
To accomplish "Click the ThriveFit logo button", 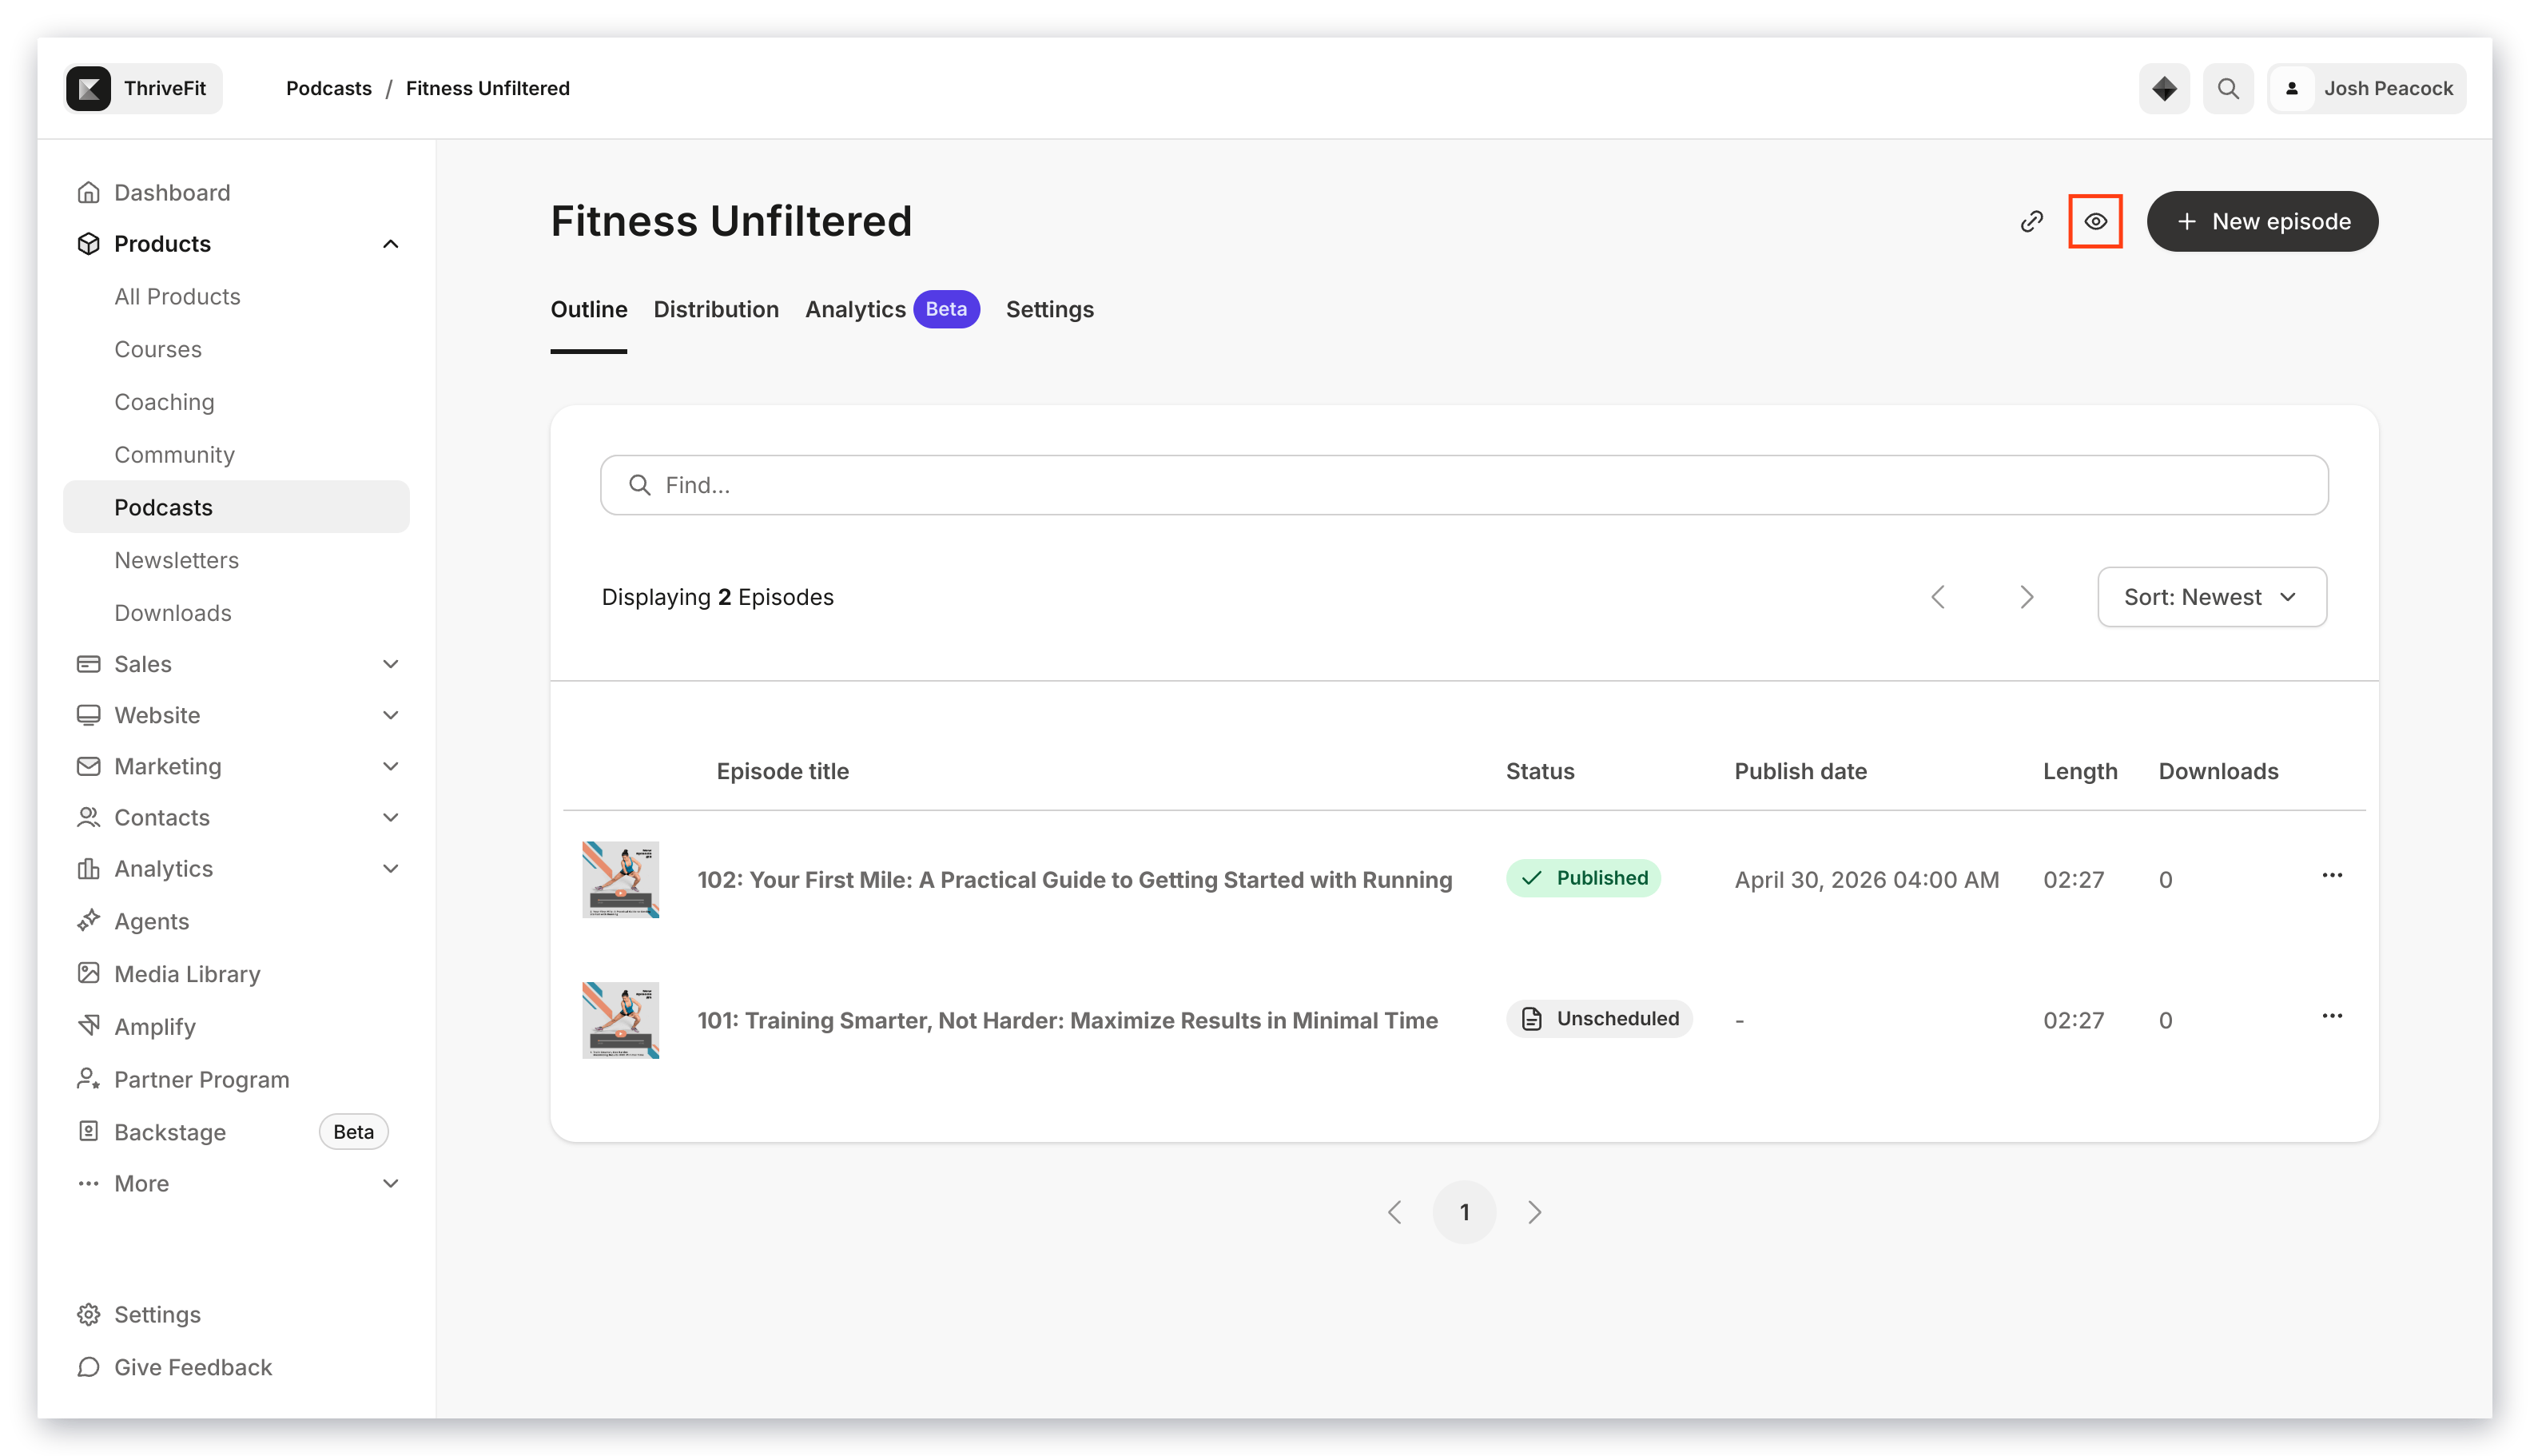I will pos(143,88).
